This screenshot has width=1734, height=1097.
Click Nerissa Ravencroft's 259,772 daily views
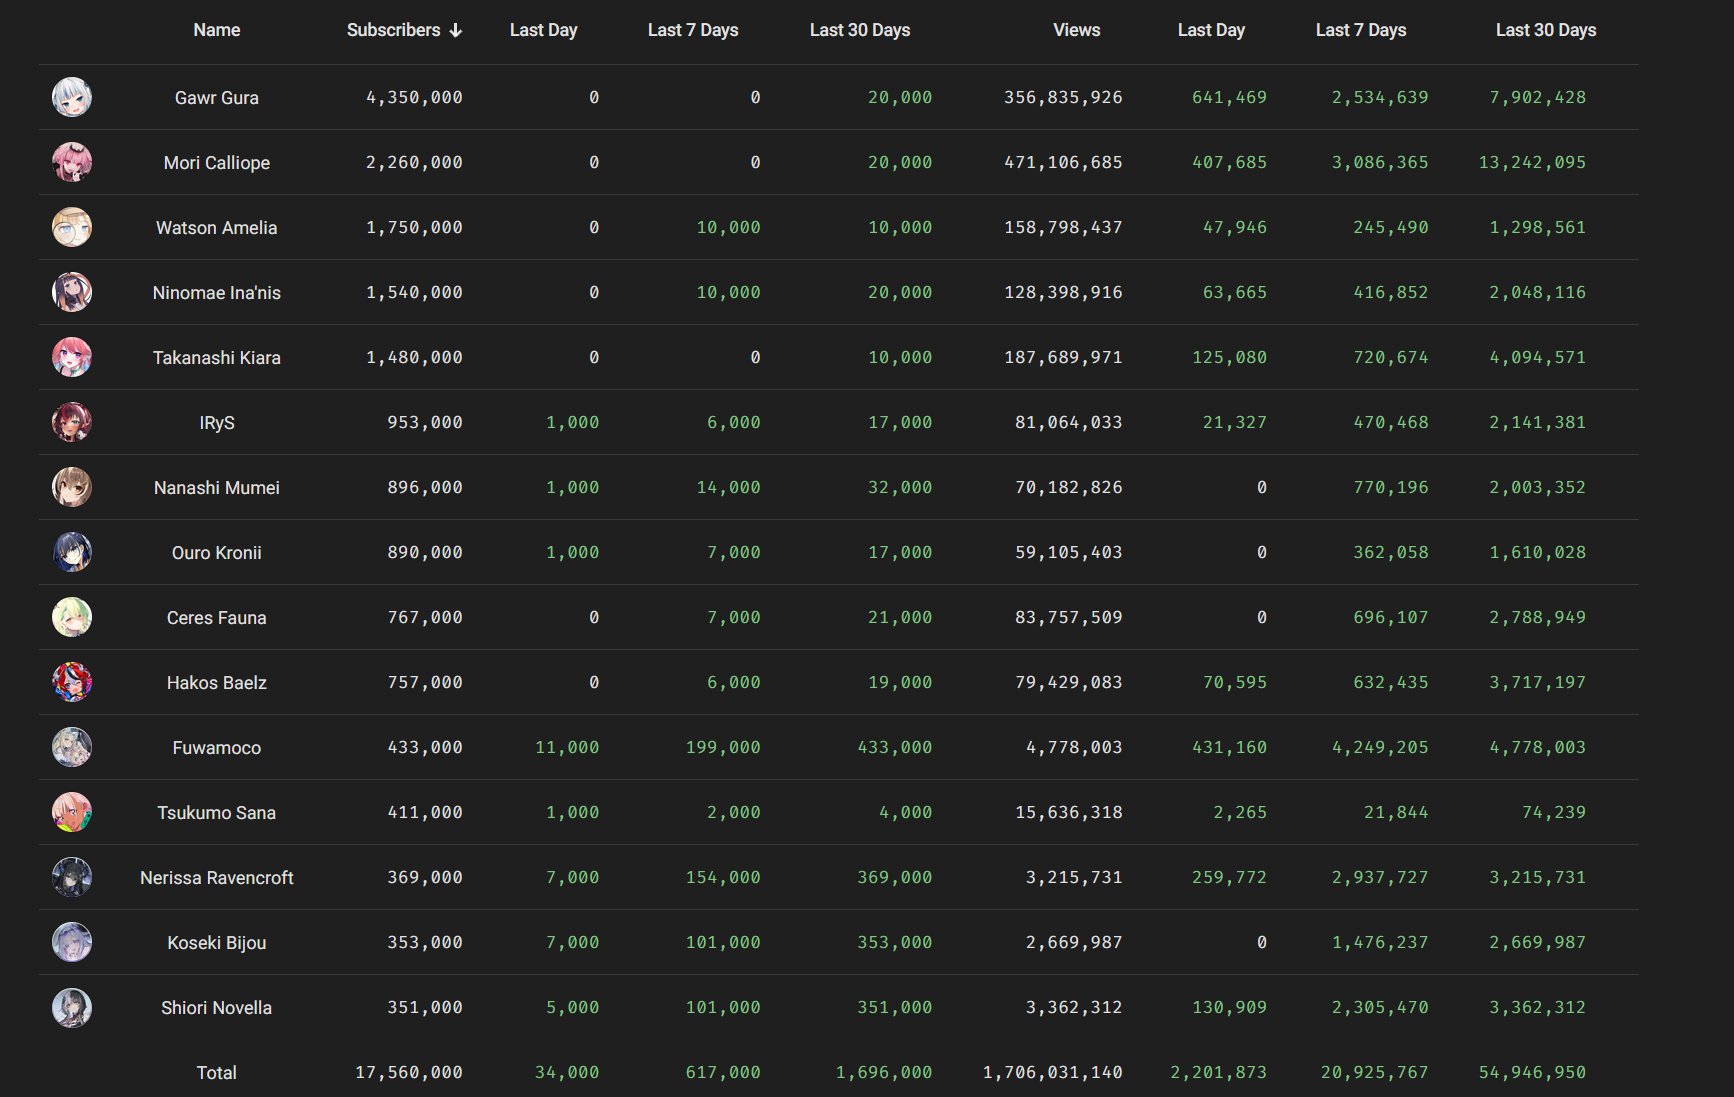(1229, 877)
